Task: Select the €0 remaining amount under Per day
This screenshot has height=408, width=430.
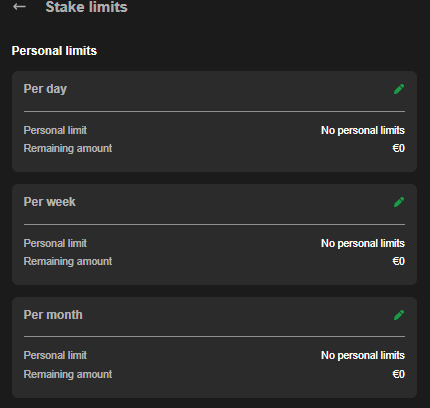Action: coord(398,148)
